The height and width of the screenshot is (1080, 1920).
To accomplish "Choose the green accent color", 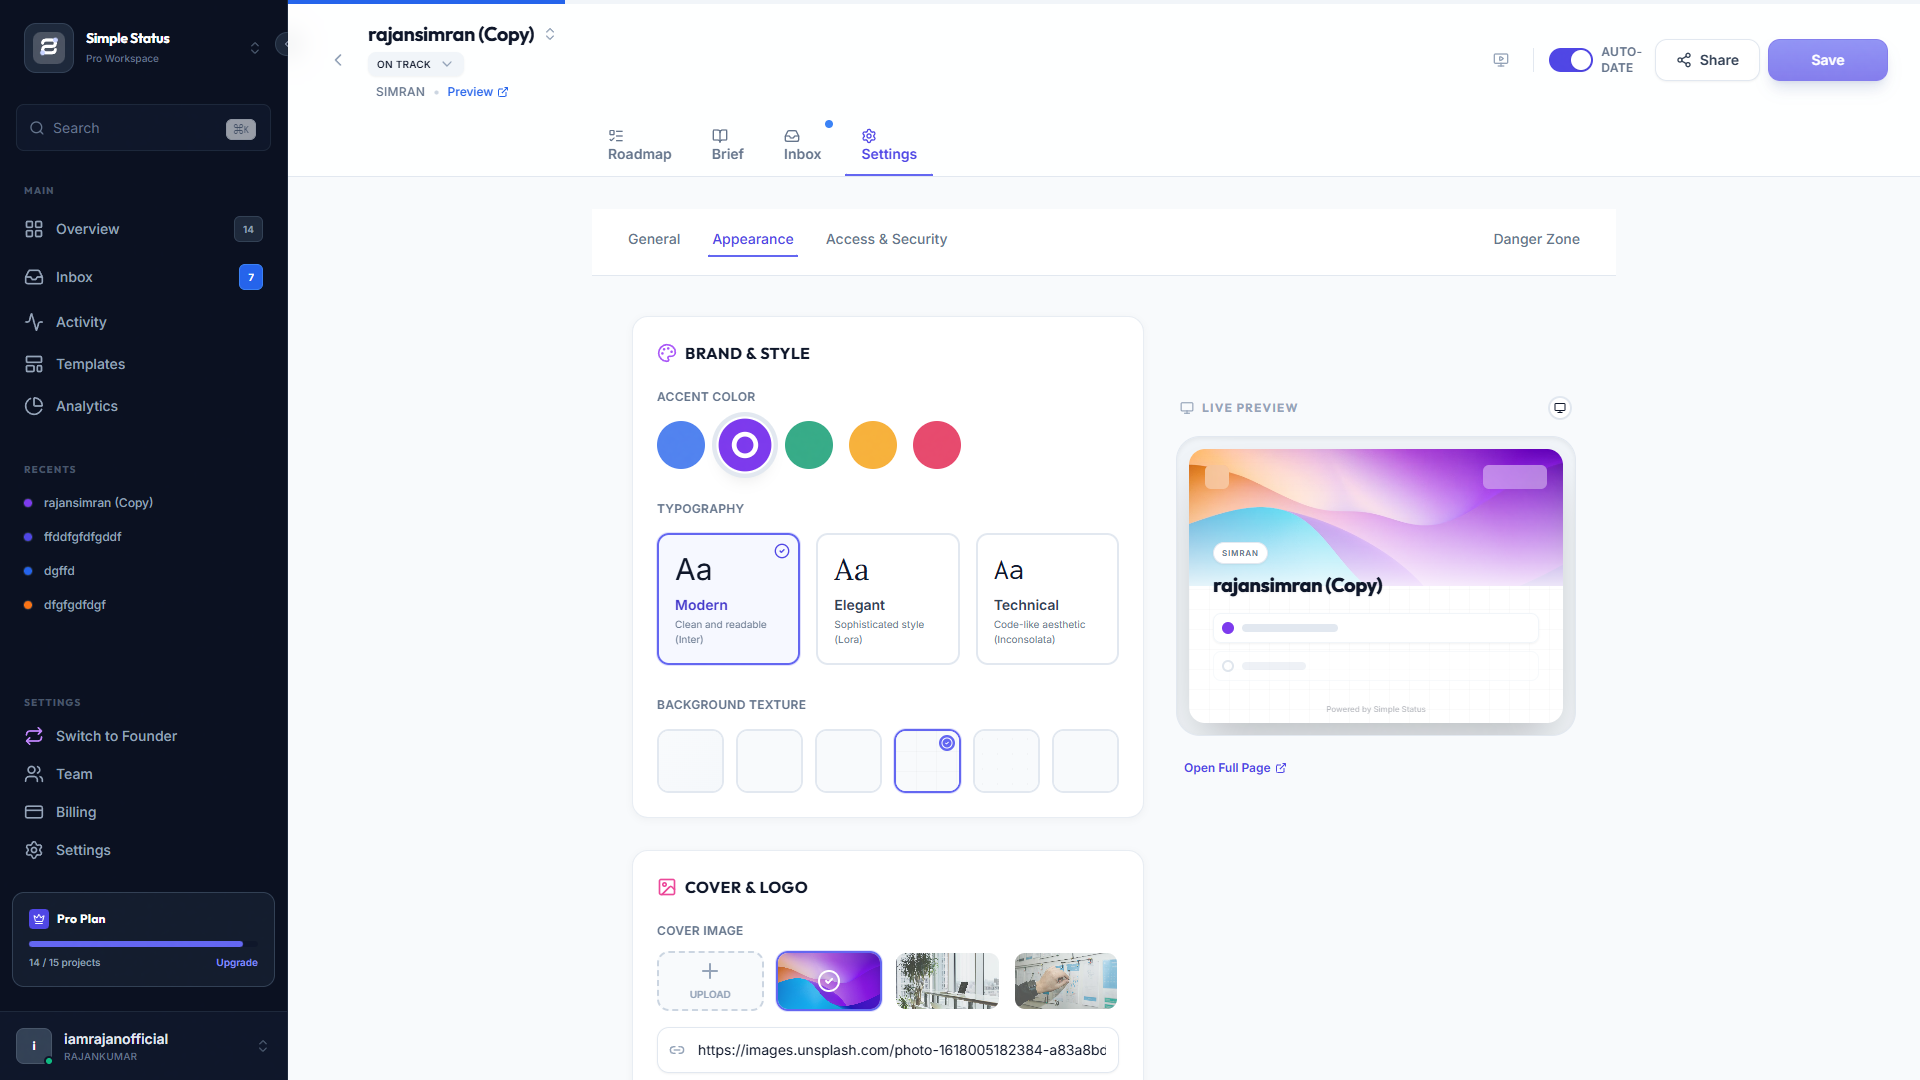I will 808,445.
